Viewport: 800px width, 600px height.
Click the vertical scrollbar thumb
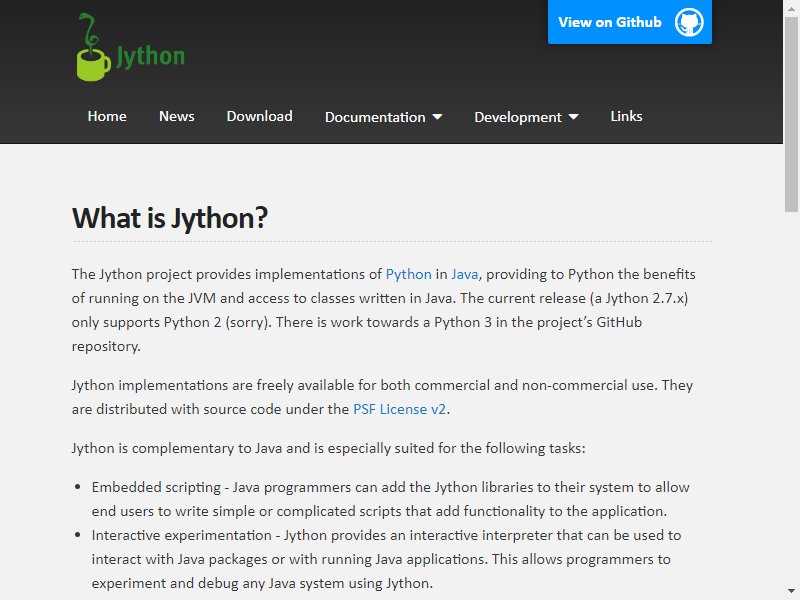pos(791,113)
